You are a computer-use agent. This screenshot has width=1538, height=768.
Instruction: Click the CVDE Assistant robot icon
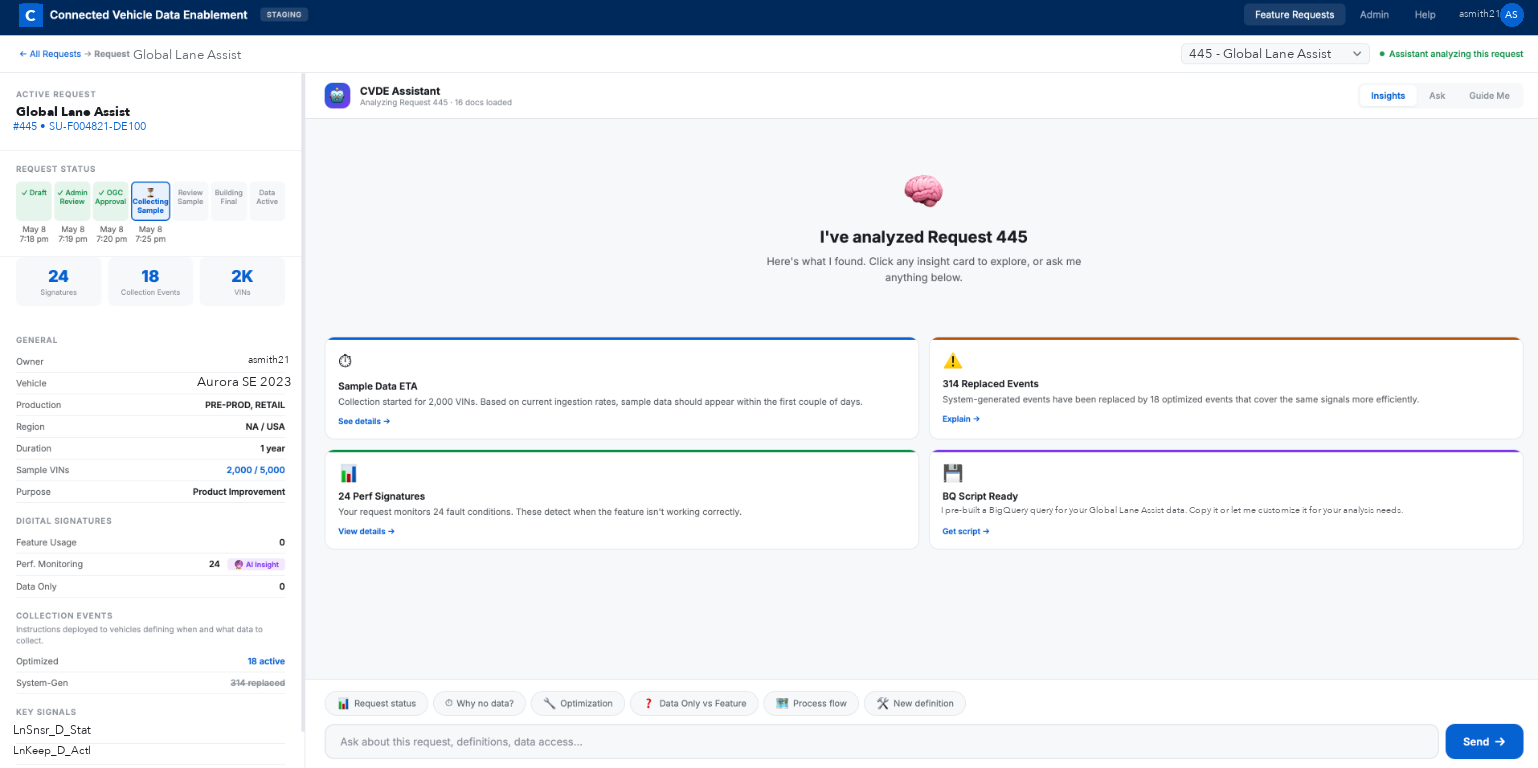click(337, 95)
